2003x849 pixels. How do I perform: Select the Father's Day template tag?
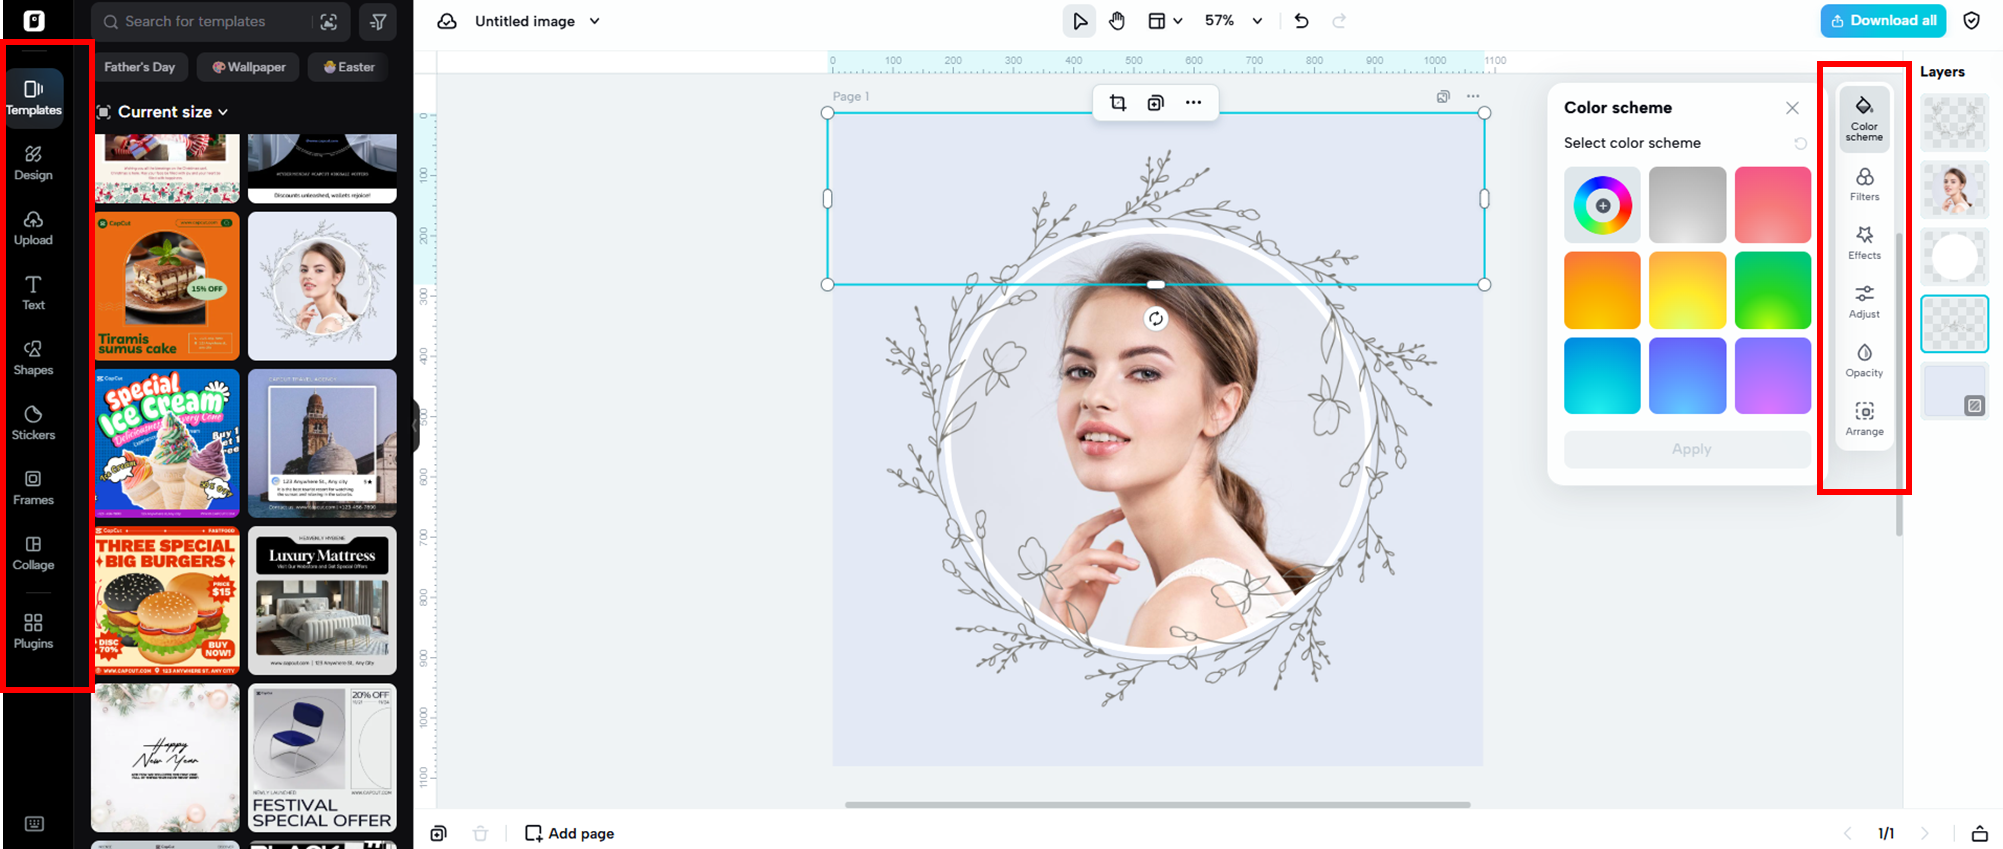(140, 67)
